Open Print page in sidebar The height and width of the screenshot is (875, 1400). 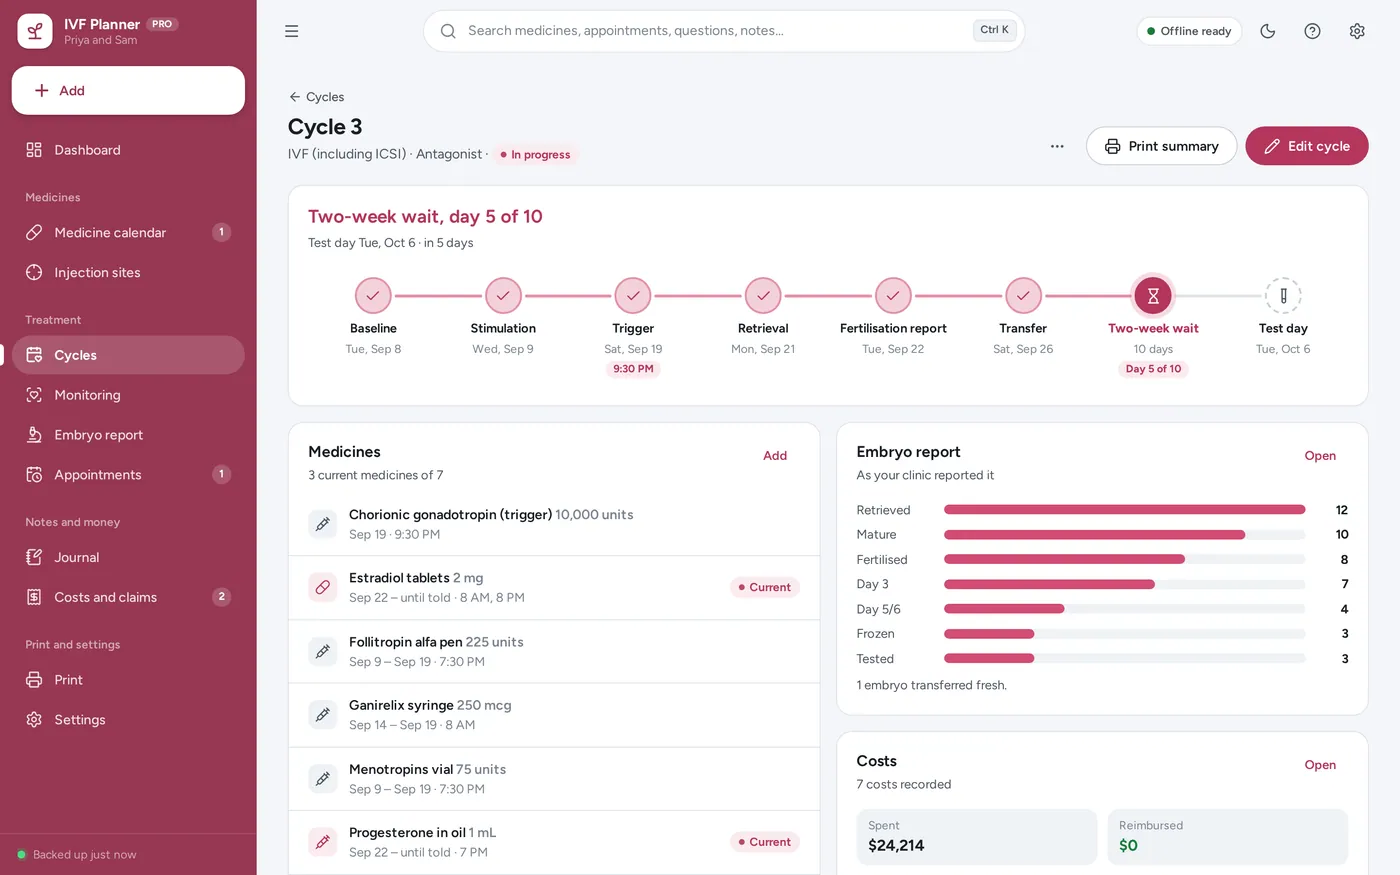pos(128,680)
